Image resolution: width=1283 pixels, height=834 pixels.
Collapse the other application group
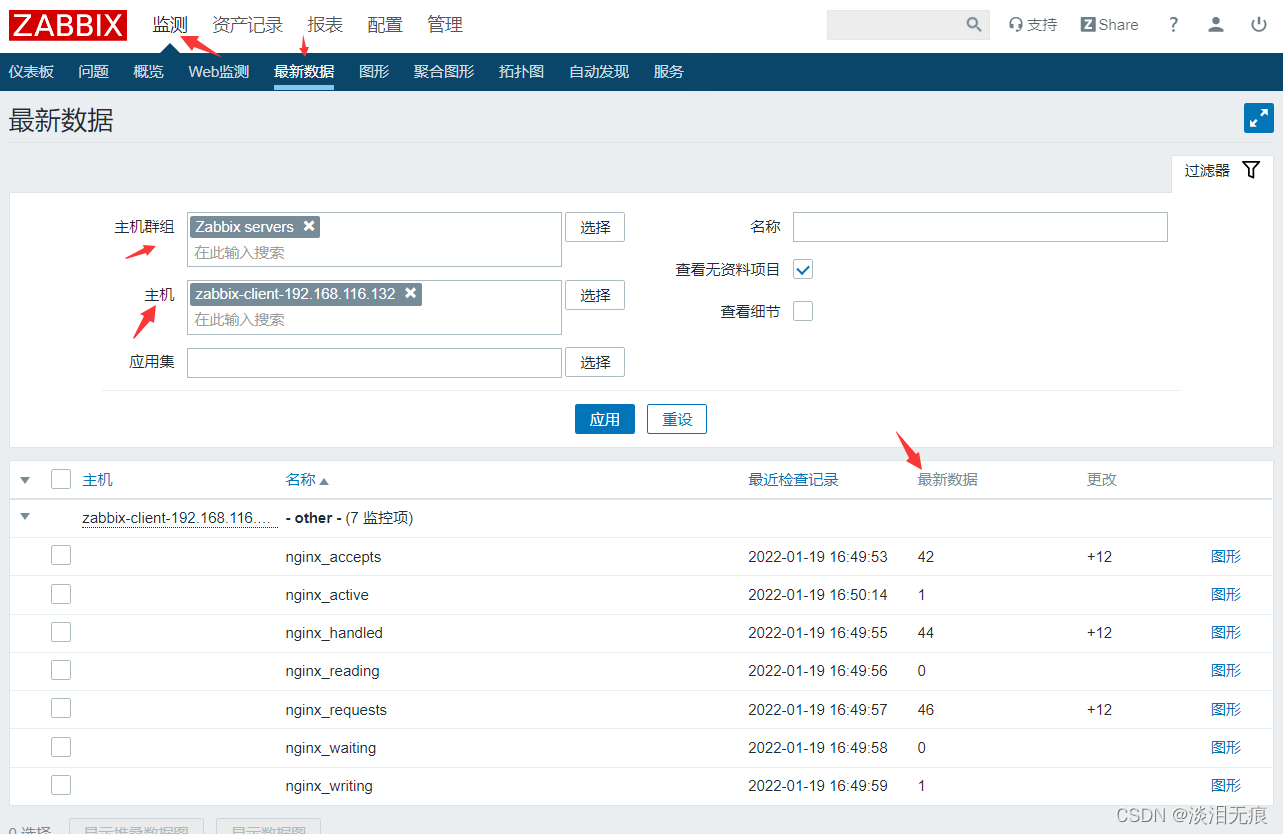coord(25,517)
